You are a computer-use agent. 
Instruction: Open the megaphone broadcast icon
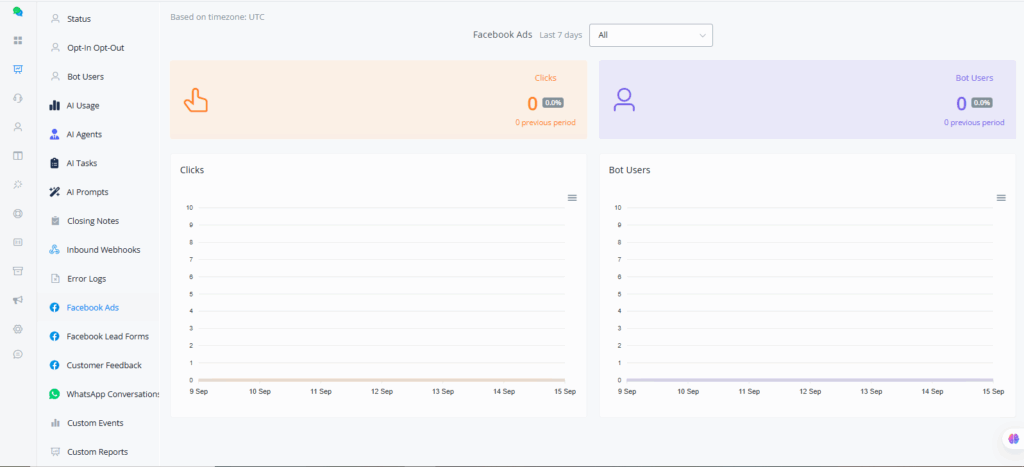coord(17,300)
